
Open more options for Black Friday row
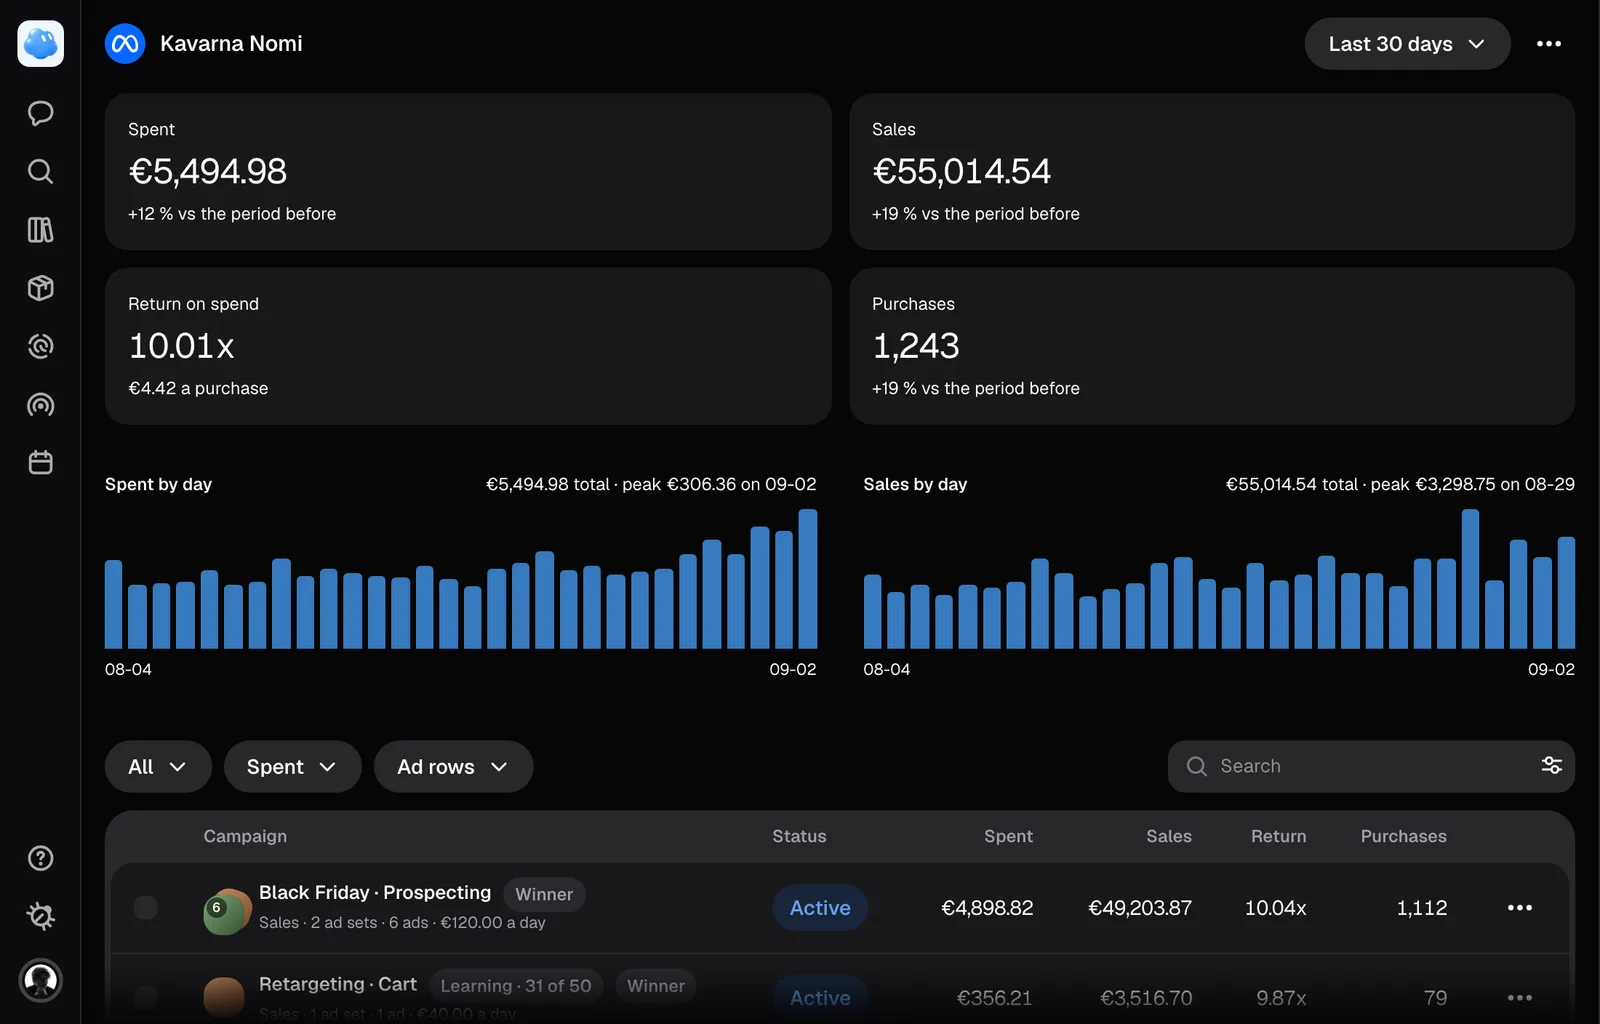(1520, 908)
